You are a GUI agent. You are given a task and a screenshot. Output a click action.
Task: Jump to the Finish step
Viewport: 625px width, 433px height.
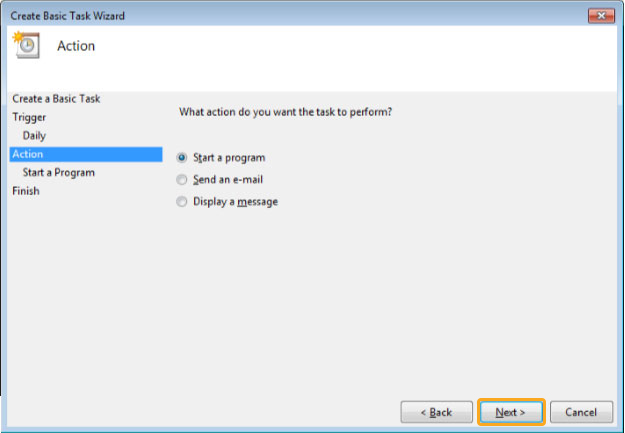26,191
